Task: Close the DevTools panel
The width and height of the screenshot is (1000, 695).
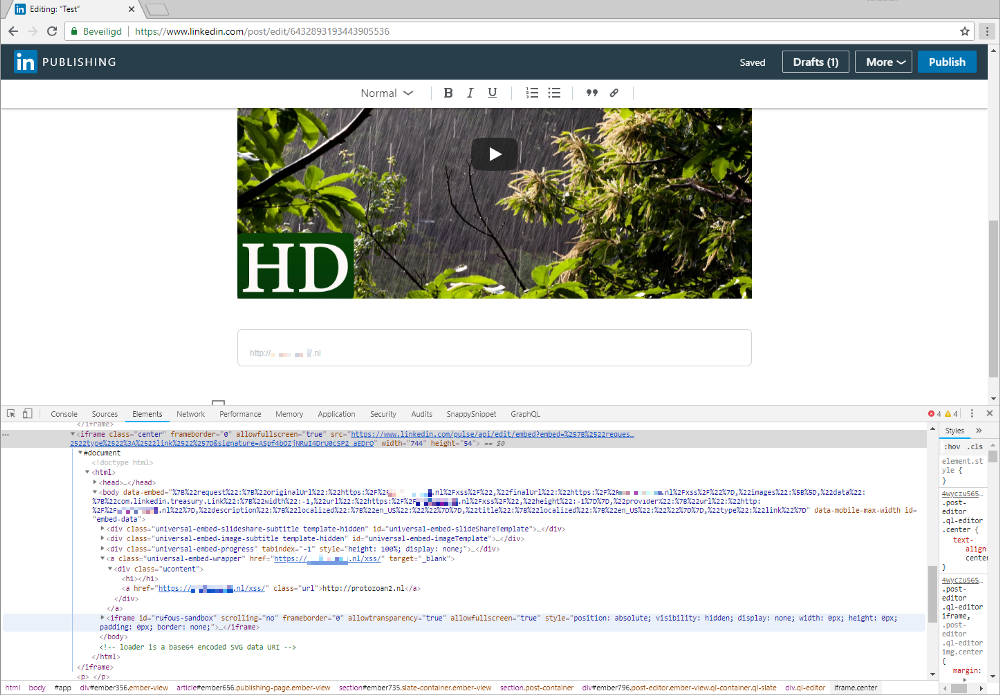Action: click(990, 414)
